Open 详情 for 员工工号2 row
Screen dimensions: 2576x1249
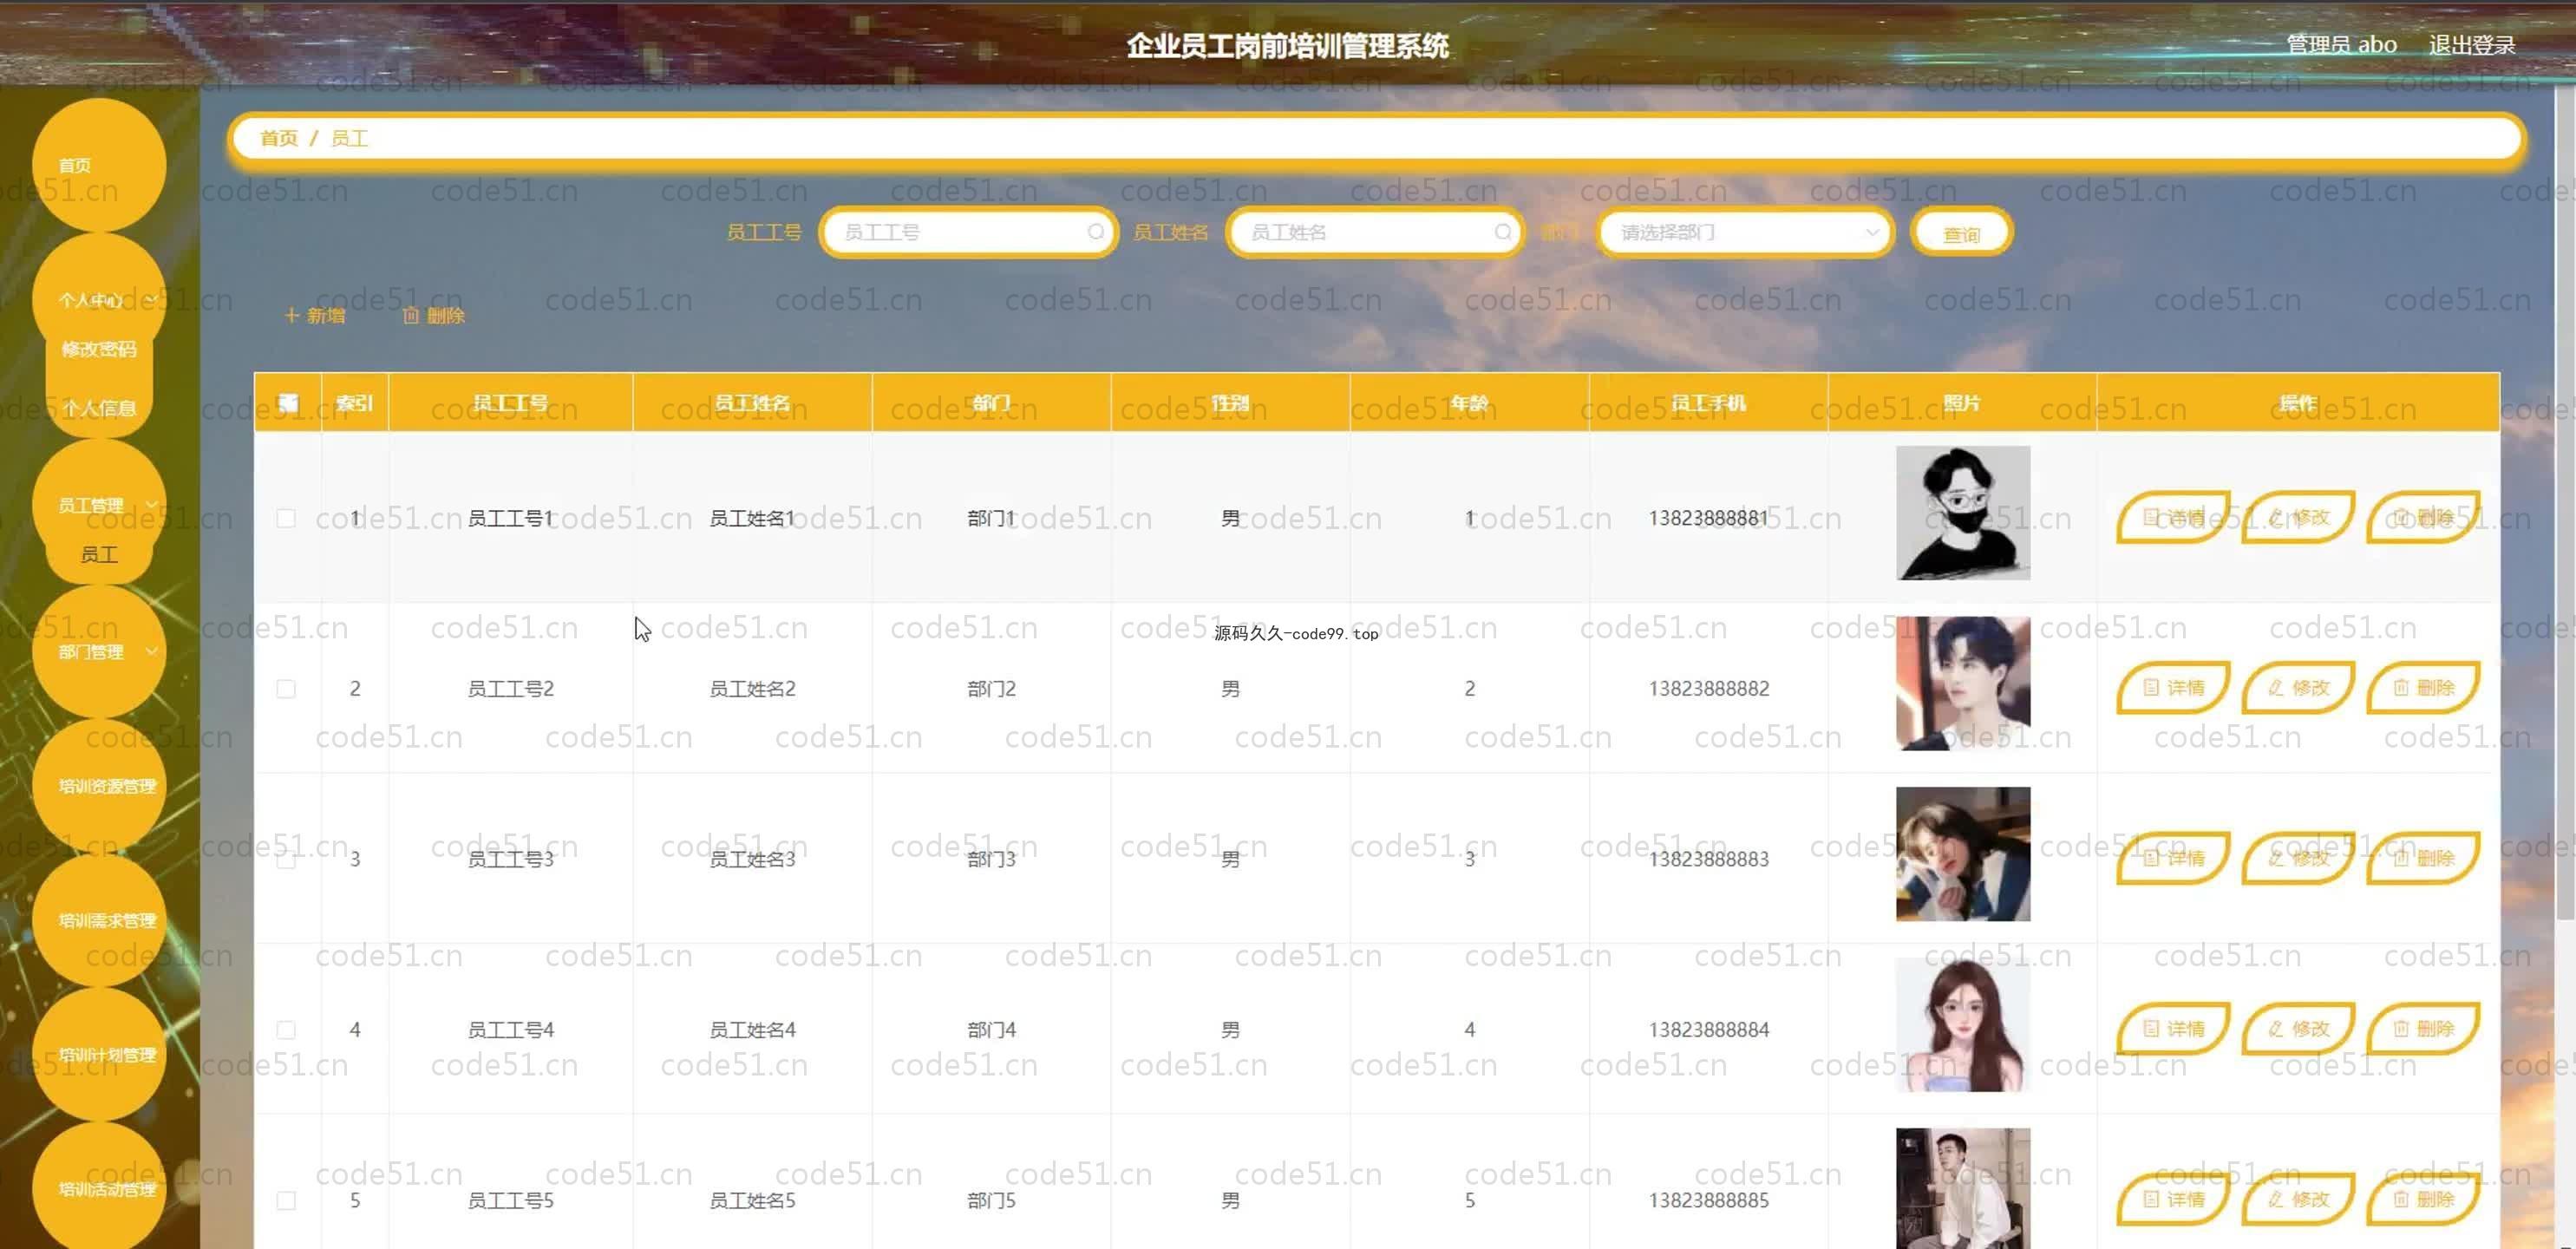2173,688
